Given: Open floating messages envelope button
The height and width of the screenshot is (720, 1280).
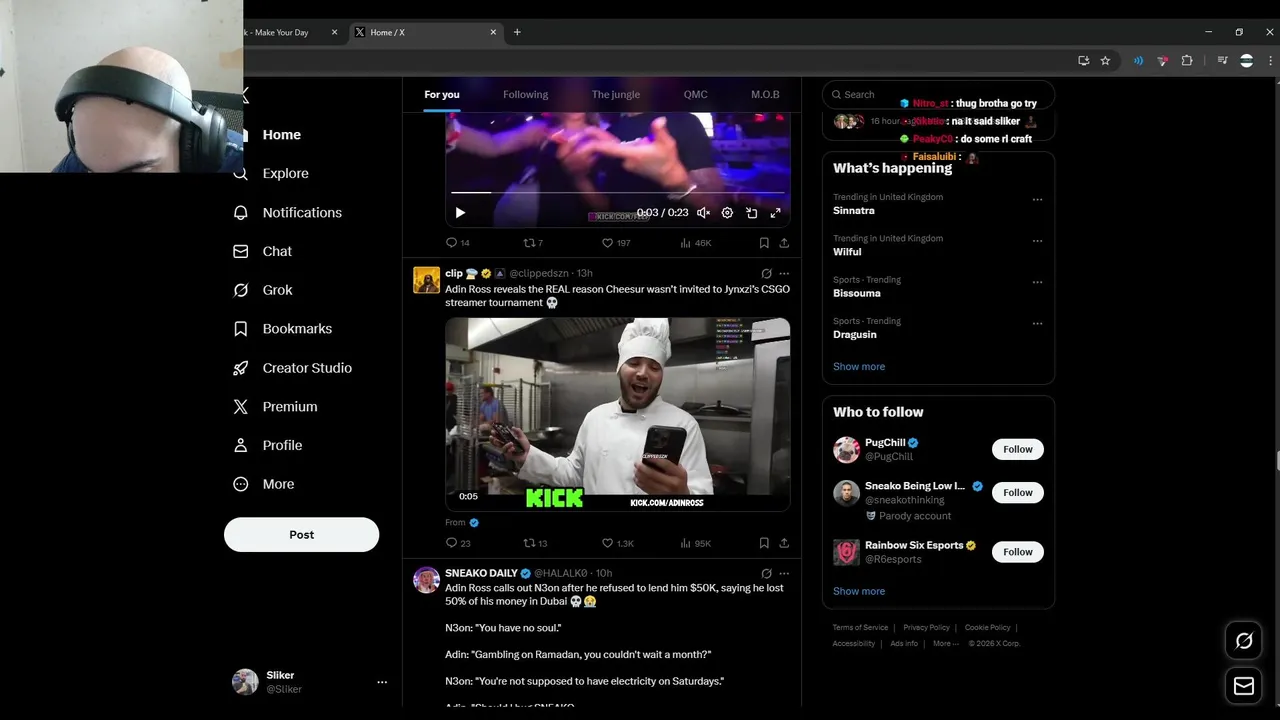Looking at the screenshot, I should (x=1244, y=686).
